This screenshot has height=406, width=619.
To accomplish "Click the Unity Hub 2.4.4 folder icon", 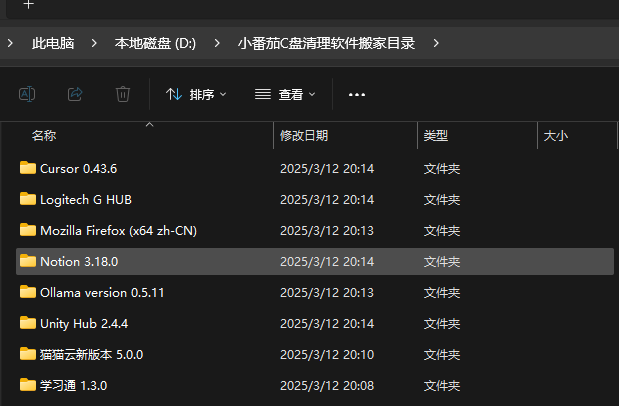I will (28, 323).
